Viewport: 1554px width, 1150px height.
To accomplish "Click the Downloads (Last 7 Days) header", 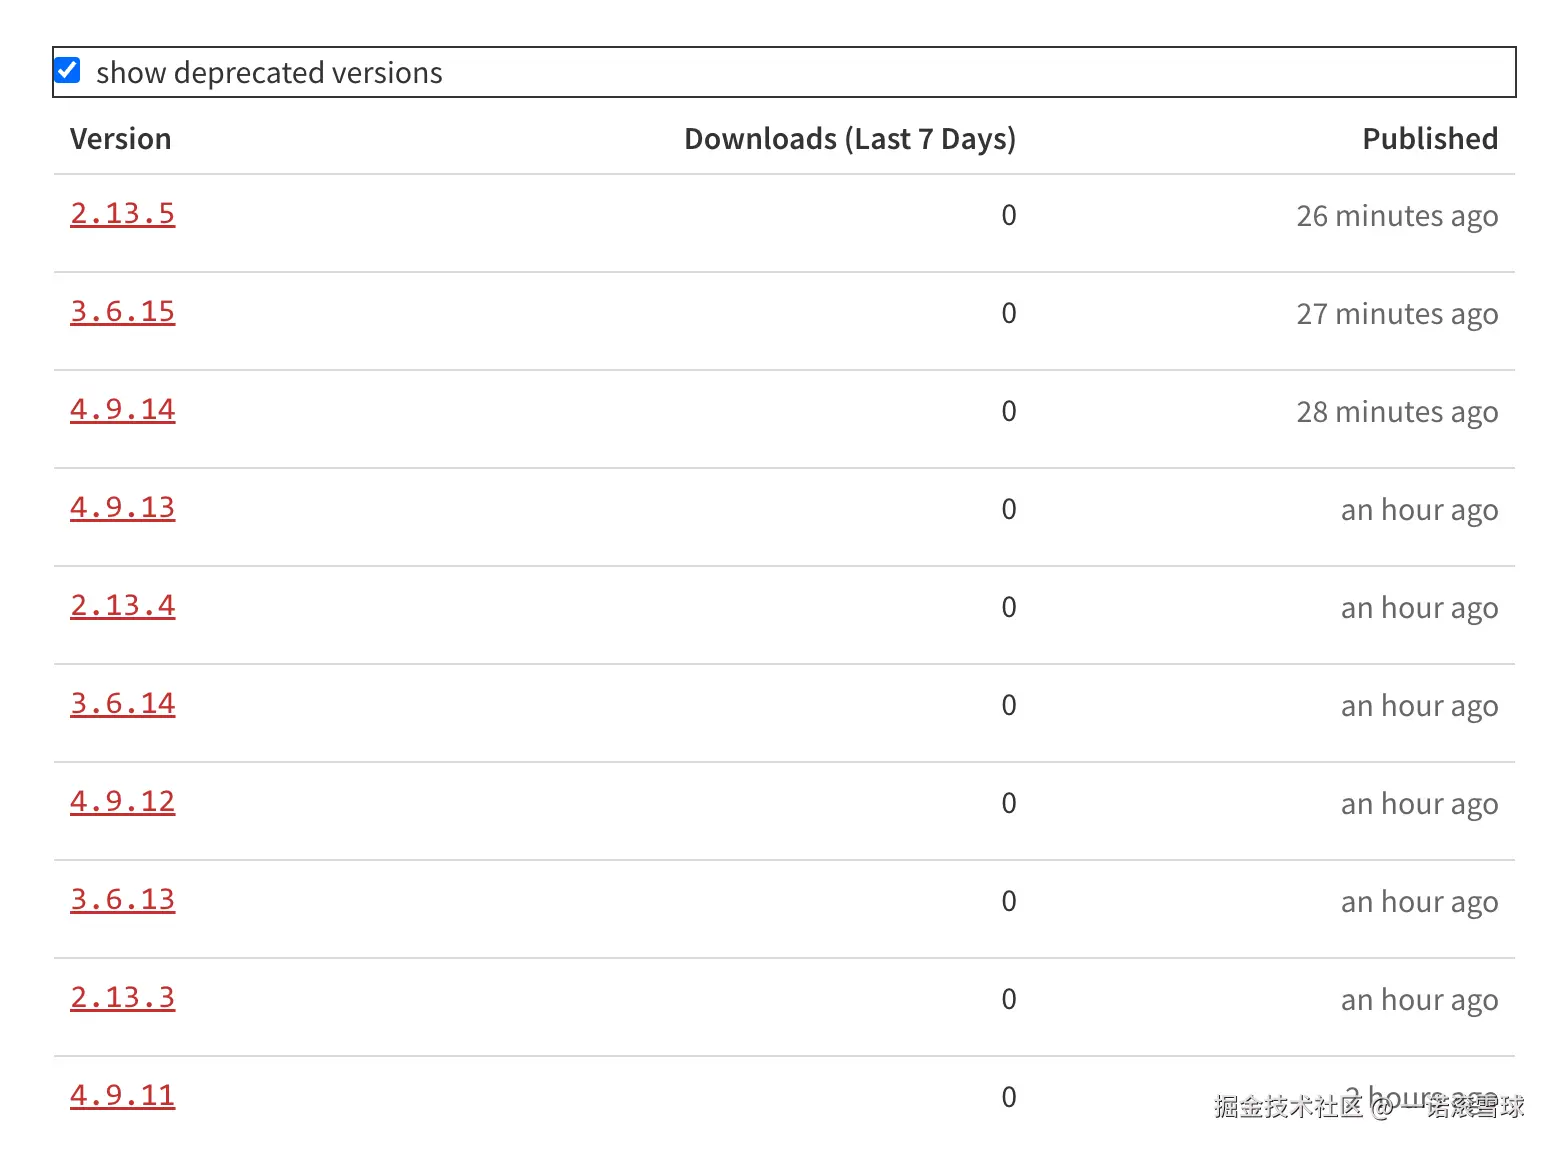I will tap(849, 139).
